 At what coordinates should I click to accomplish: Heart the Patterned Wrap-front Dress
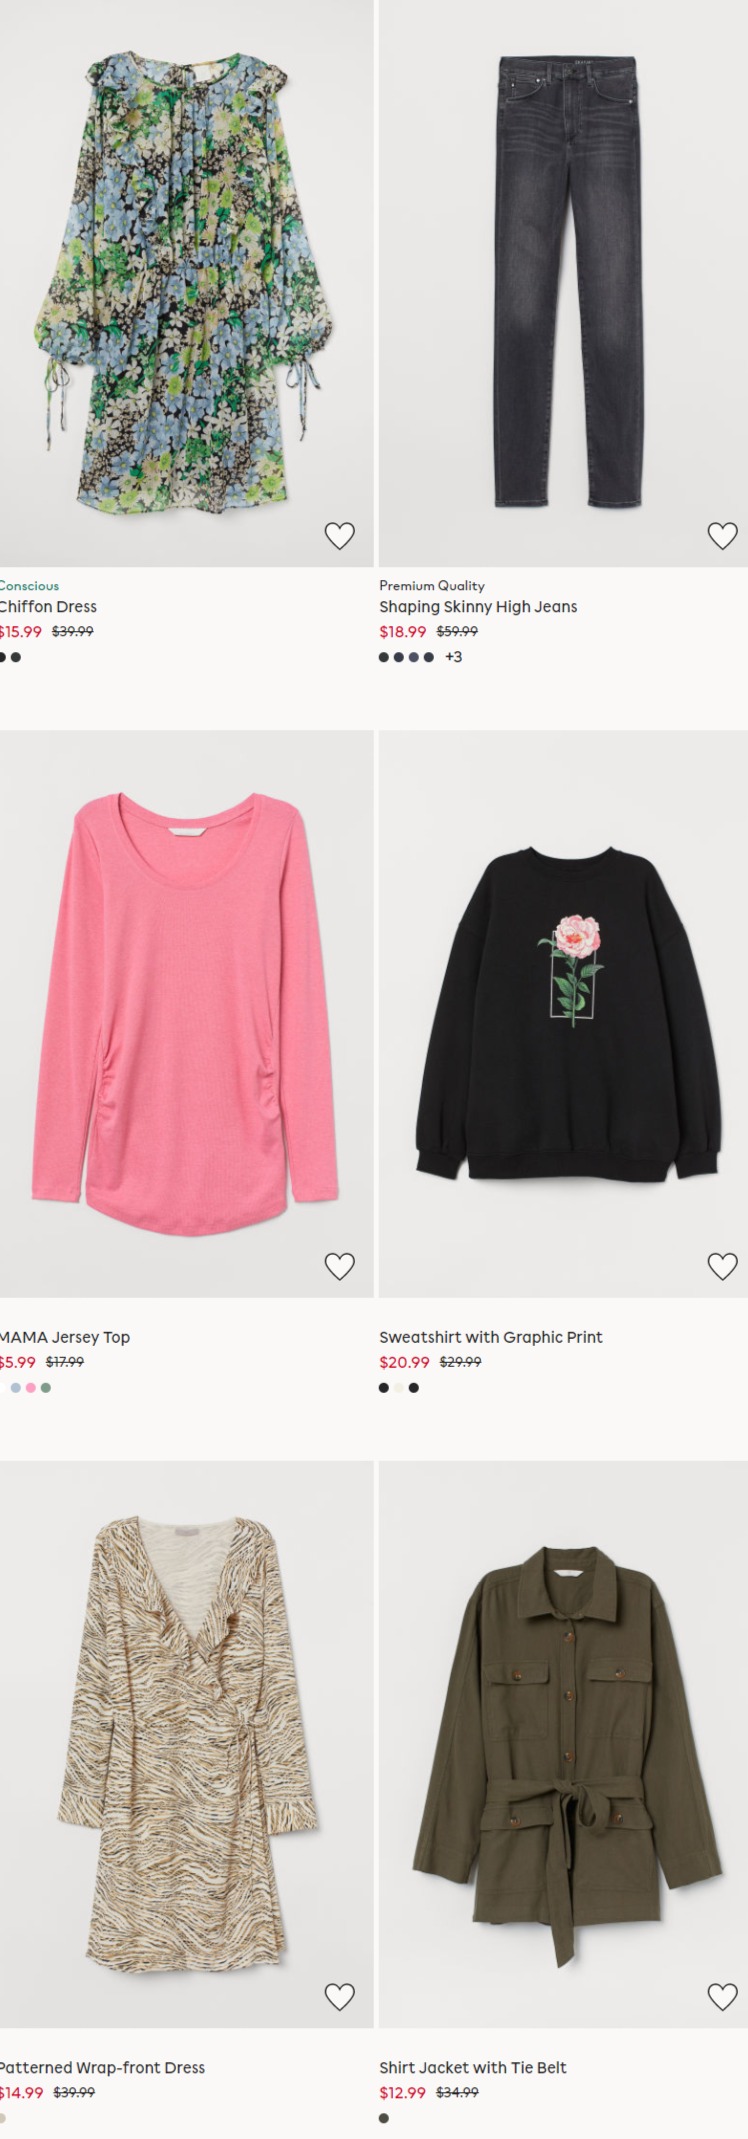click(340, 1997)
